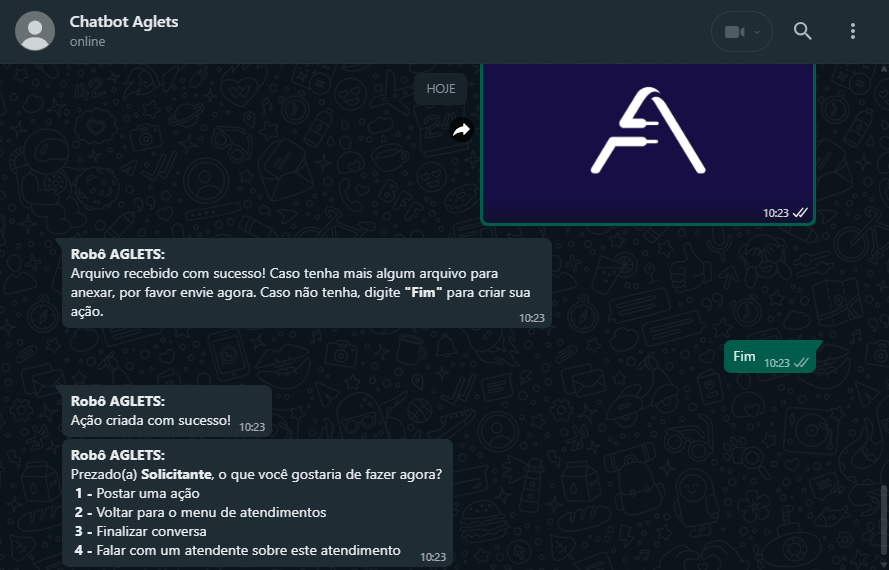Viewport: 889px width, 570px height.
Task: Expand the video call dropdown arrow
Action: 757,32
